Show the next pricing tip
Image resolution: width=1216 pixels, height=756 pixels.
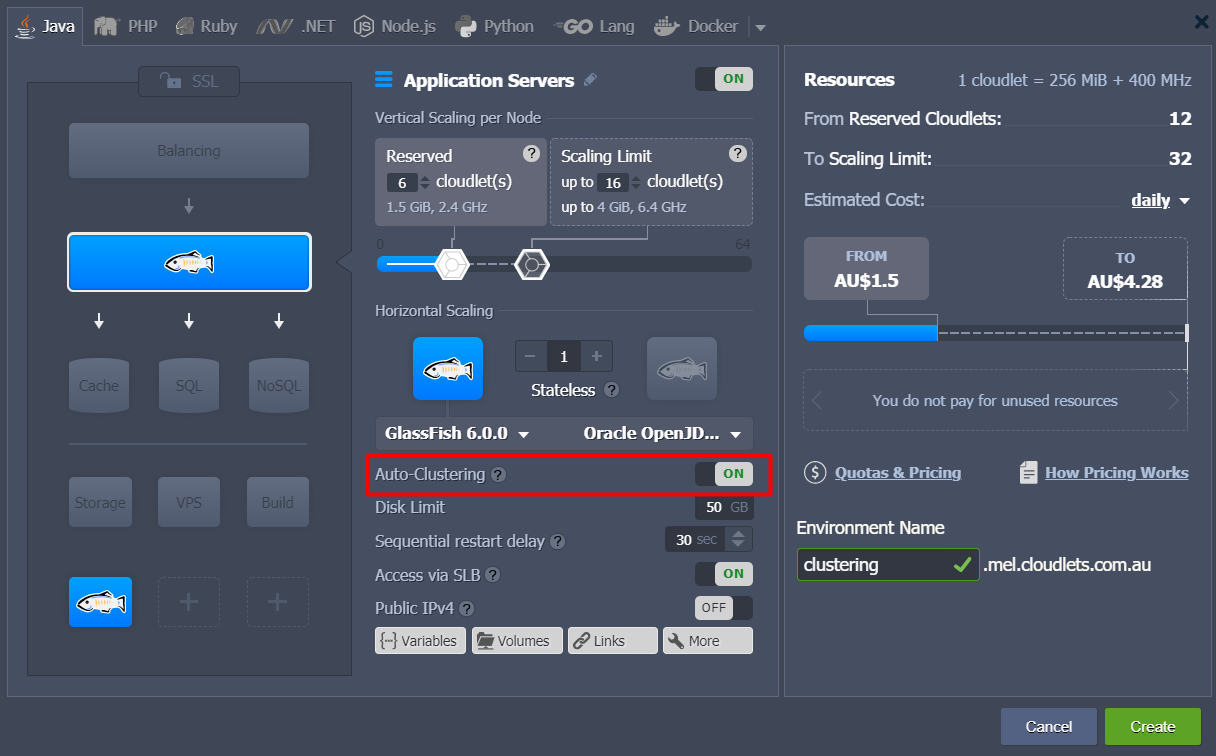[1174, 401]
